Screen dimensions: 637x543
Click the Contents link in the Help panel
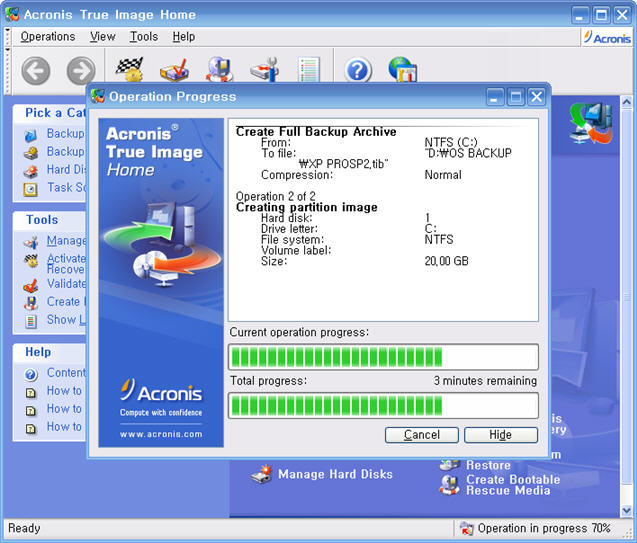click(67, 372)
